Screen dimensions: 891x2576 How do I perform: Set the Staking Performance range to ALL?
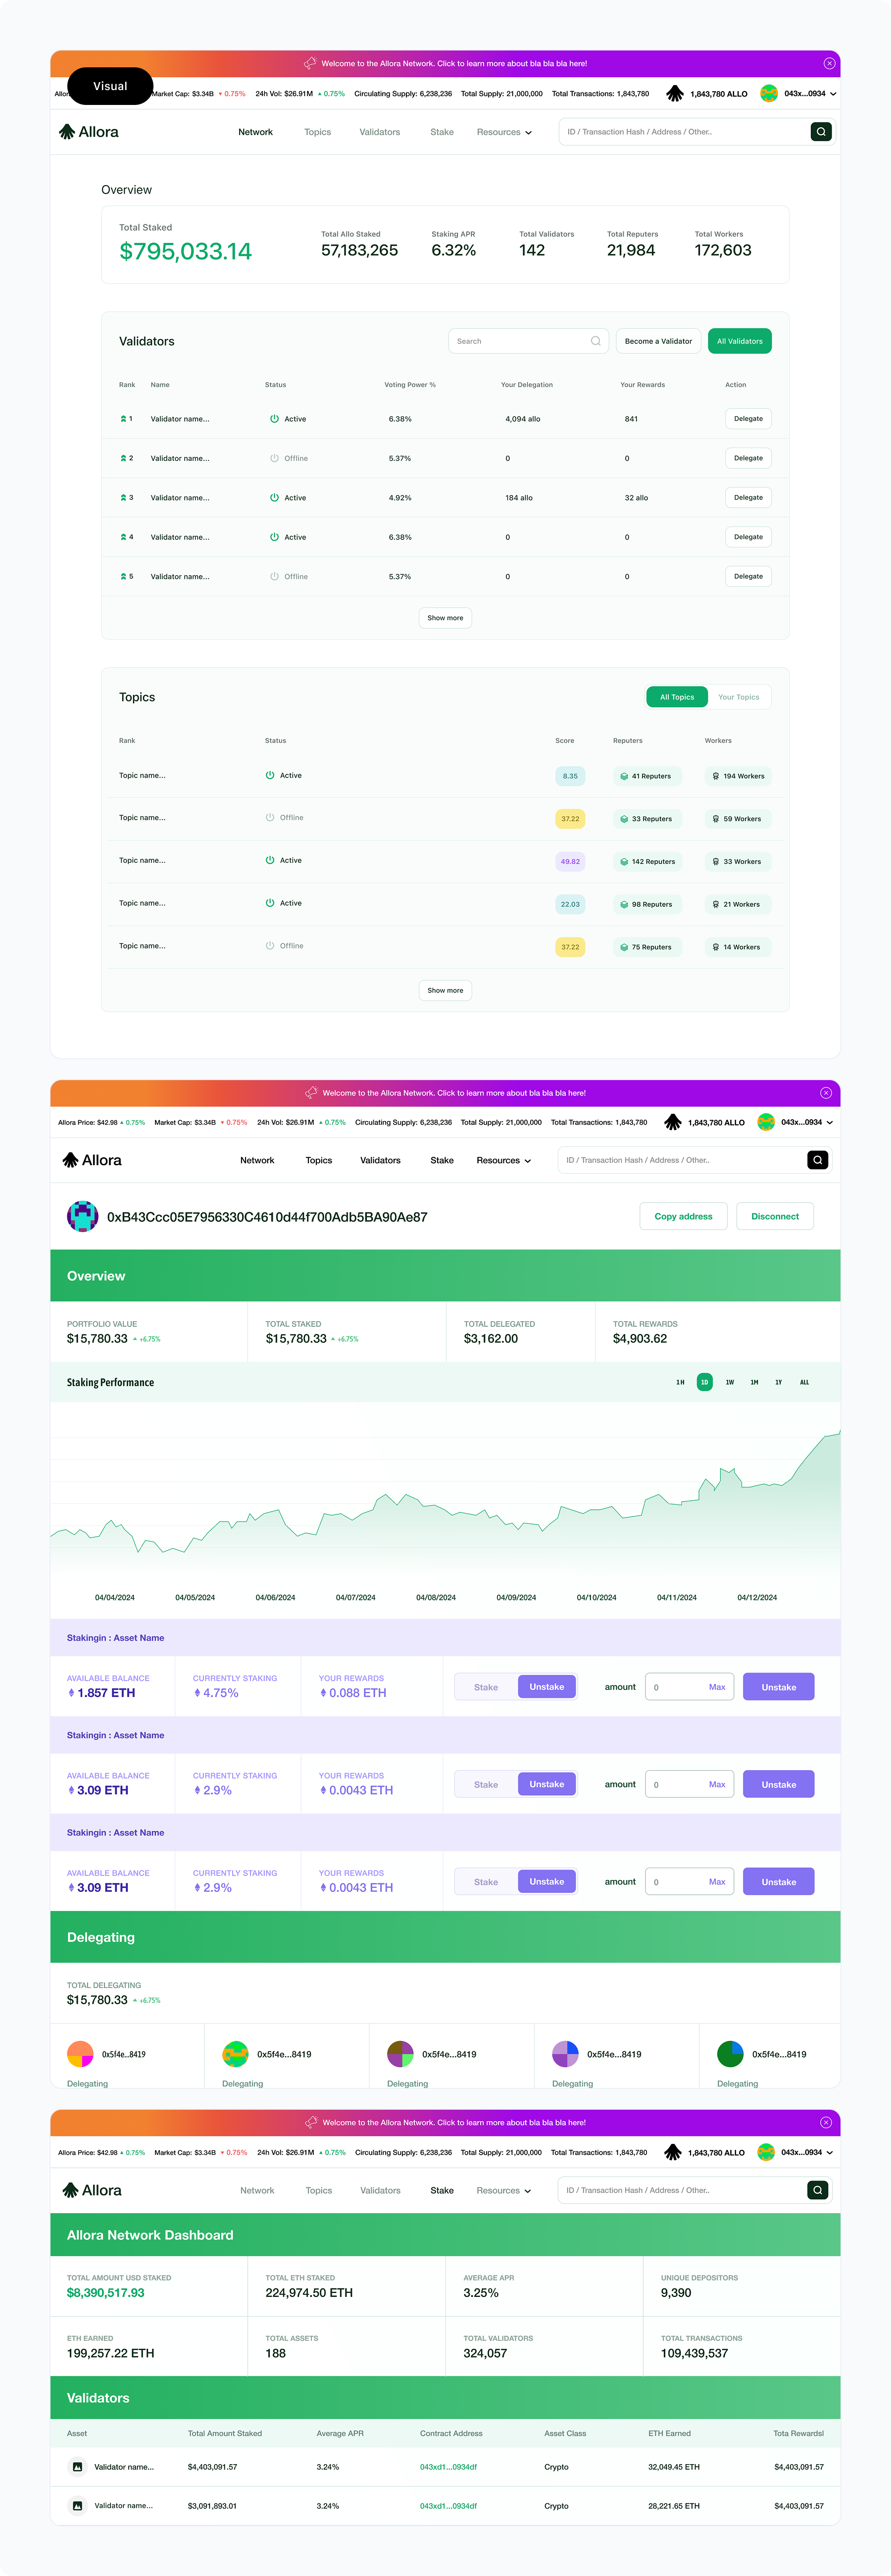(x=804, y=1382)
